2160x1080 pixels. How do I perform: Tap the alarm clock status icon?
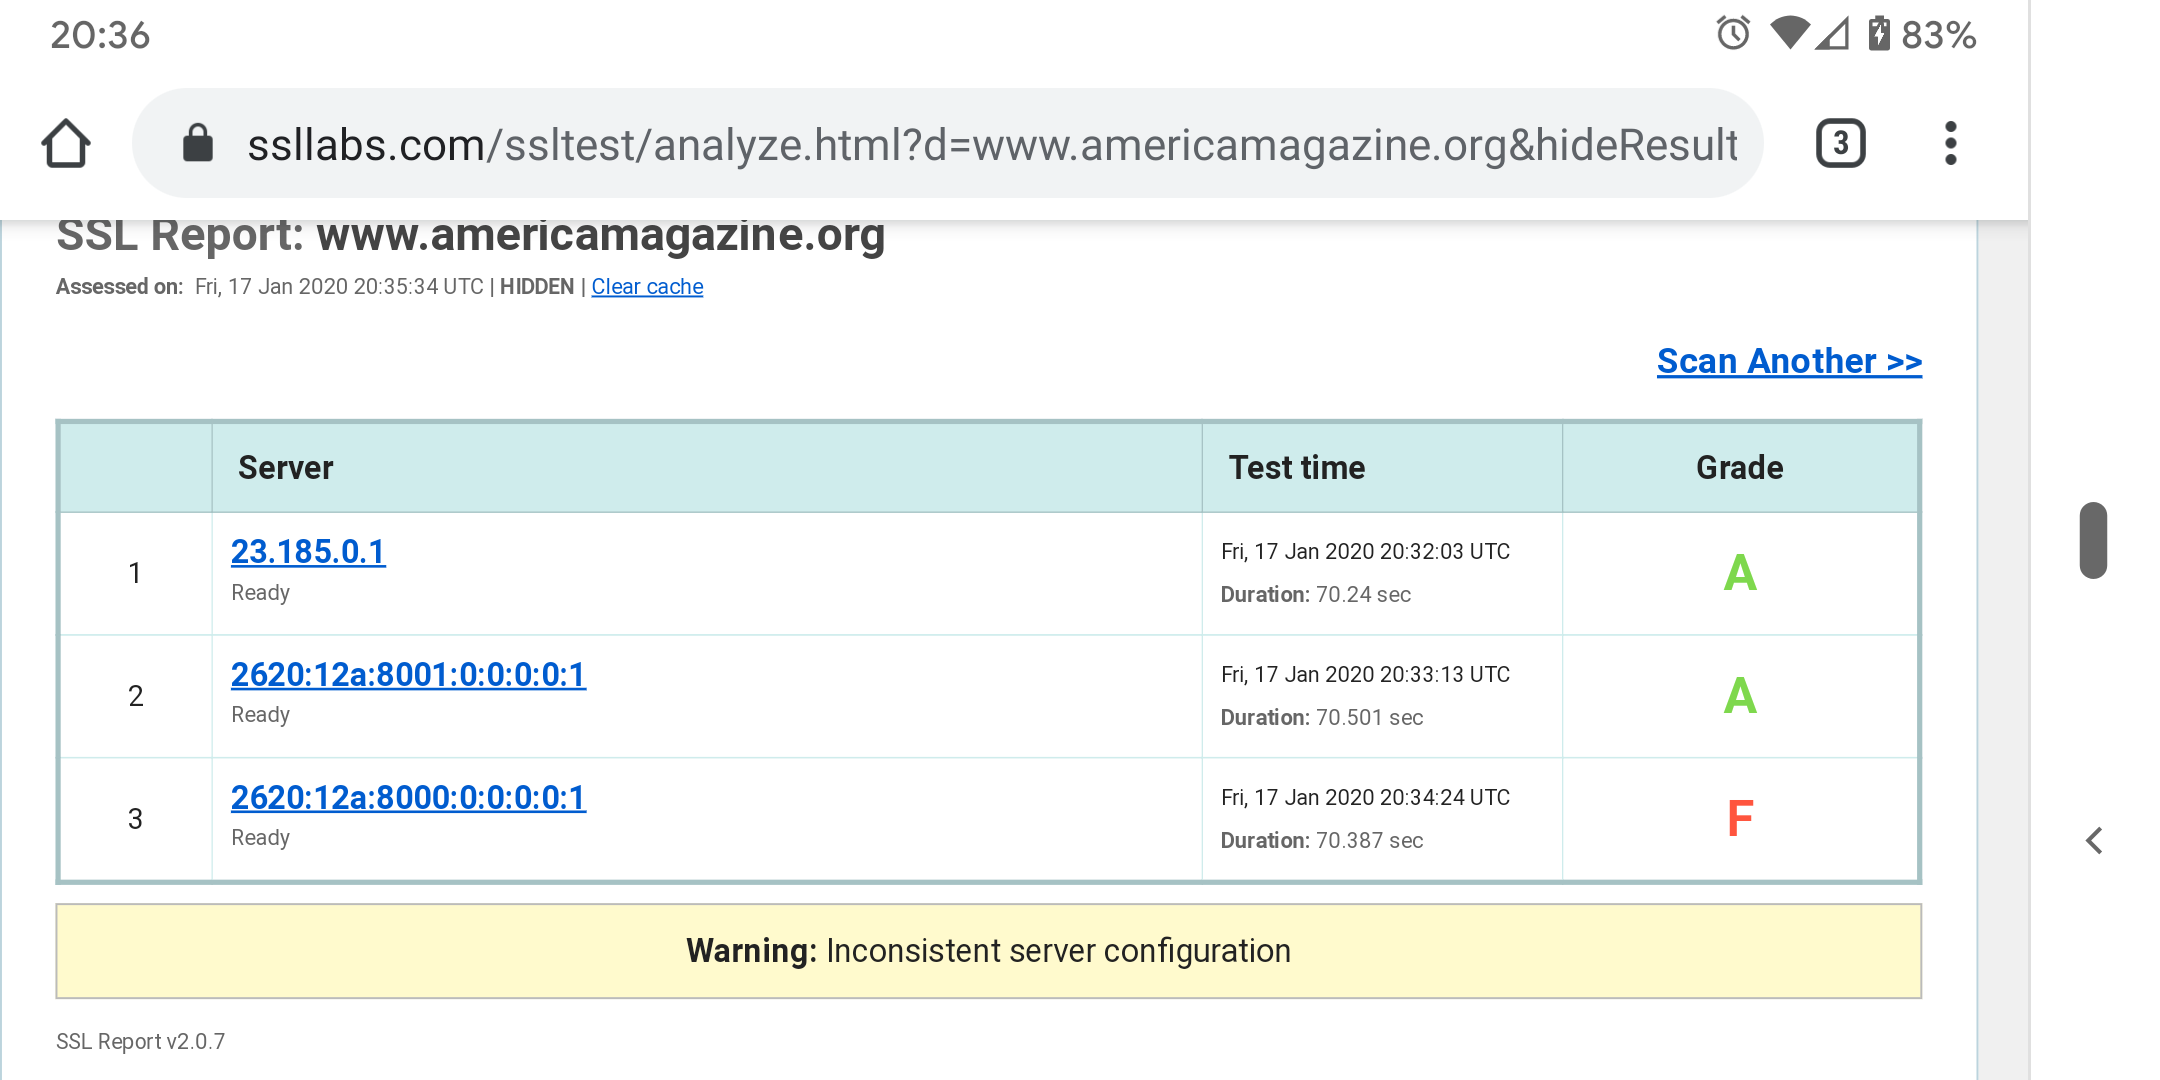pos(1733,34)
